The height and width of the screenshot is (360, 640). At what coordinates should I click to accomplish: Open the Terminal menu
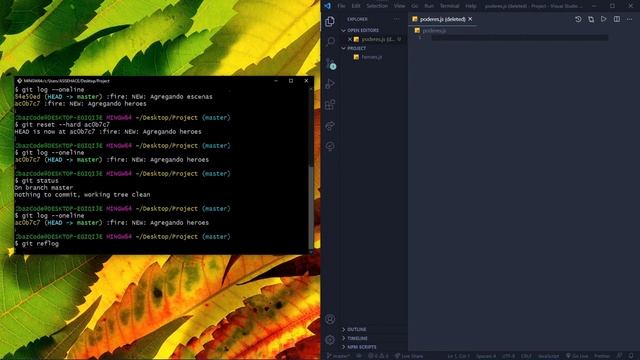pyautogui.click(x=449, y=6)
